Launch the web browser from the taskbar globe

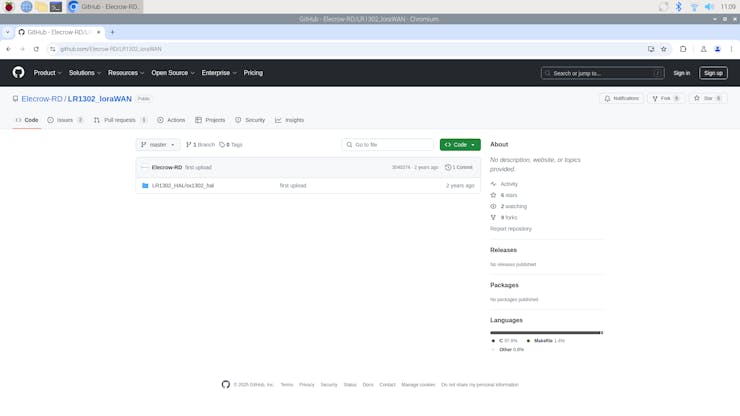tap(26, 7)
